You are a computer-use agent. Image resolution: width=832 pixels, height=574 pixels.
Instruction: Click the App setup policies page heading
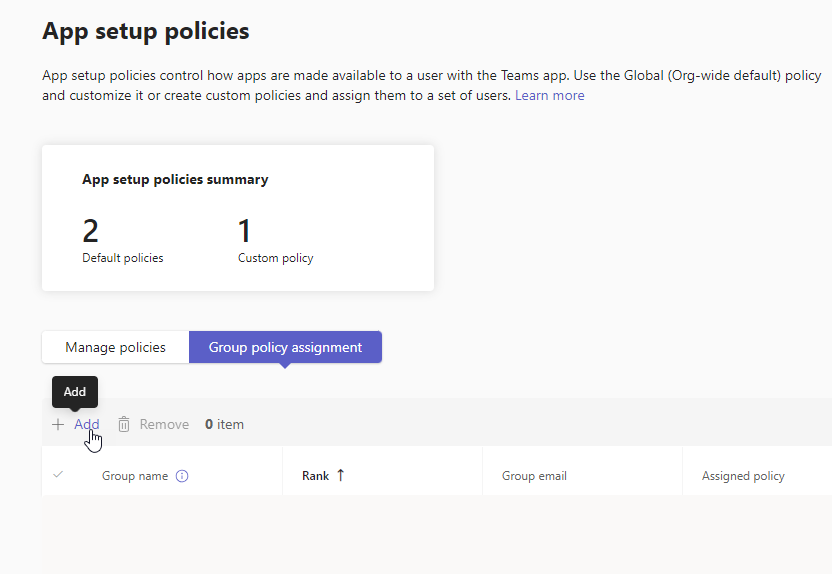click(146, 31)
